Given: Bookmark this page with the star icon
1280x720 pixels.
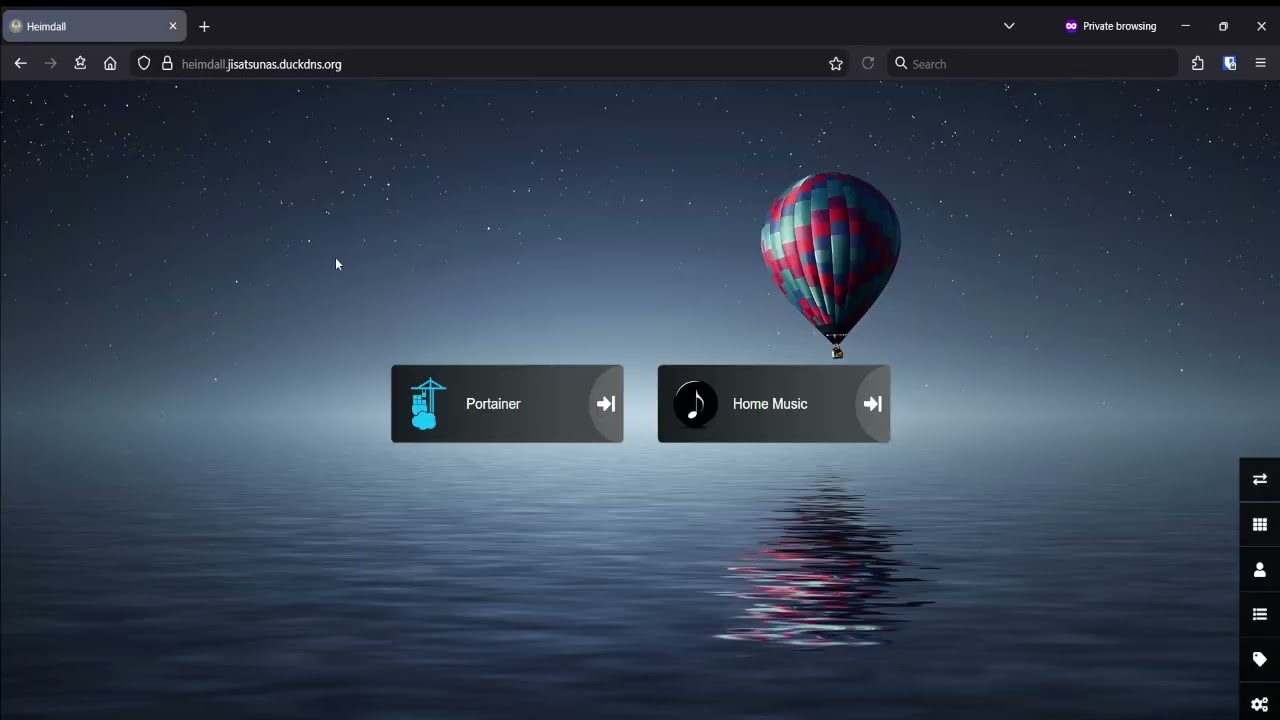Looking at the screenshot, I should click(836, 64).
